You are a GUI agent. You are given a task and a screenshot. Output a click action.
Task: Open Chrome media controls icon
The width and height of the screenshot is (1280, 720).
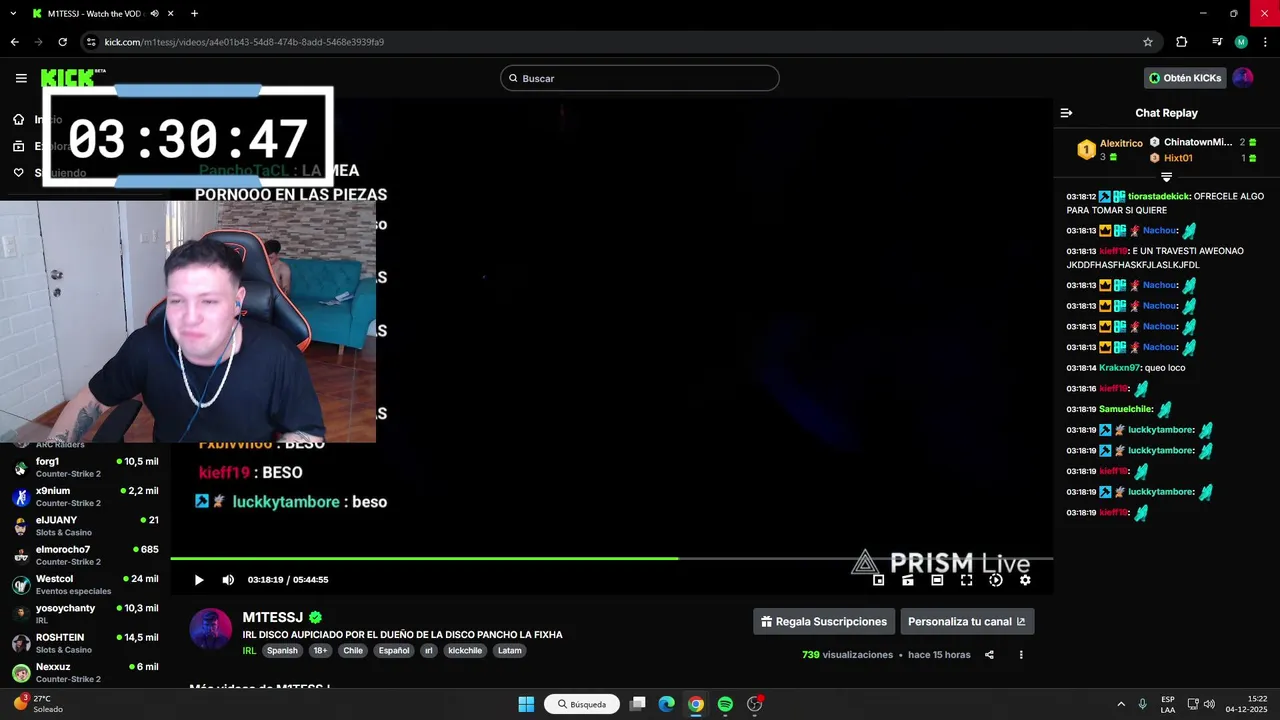click(x=1217, y=42)
